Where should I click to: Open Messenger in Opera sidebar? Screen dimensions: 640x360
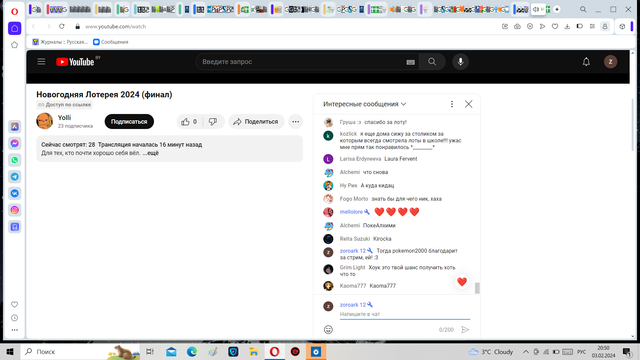tap(15, 143)
